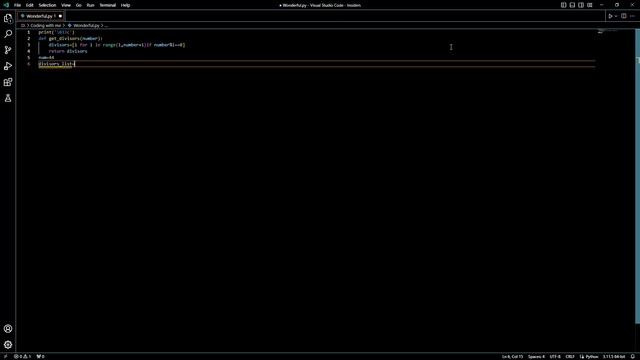Click 'Coding with me' breadcrumb folder
This screenshot has width=640, height=360.
[x=46, y=25]
